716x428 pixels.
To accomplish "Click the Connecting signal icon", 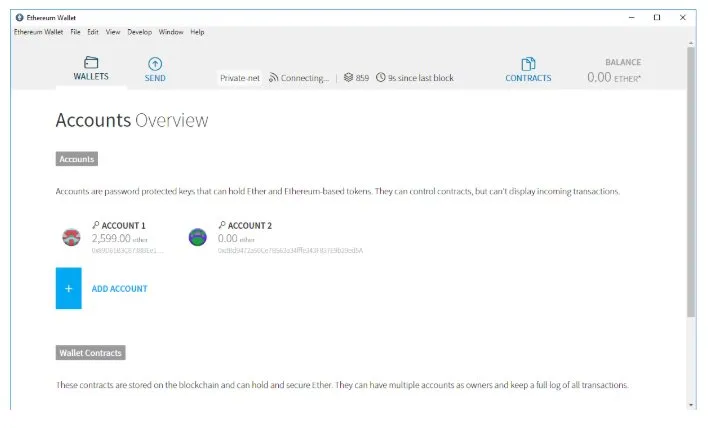I will tap(273, 78).
